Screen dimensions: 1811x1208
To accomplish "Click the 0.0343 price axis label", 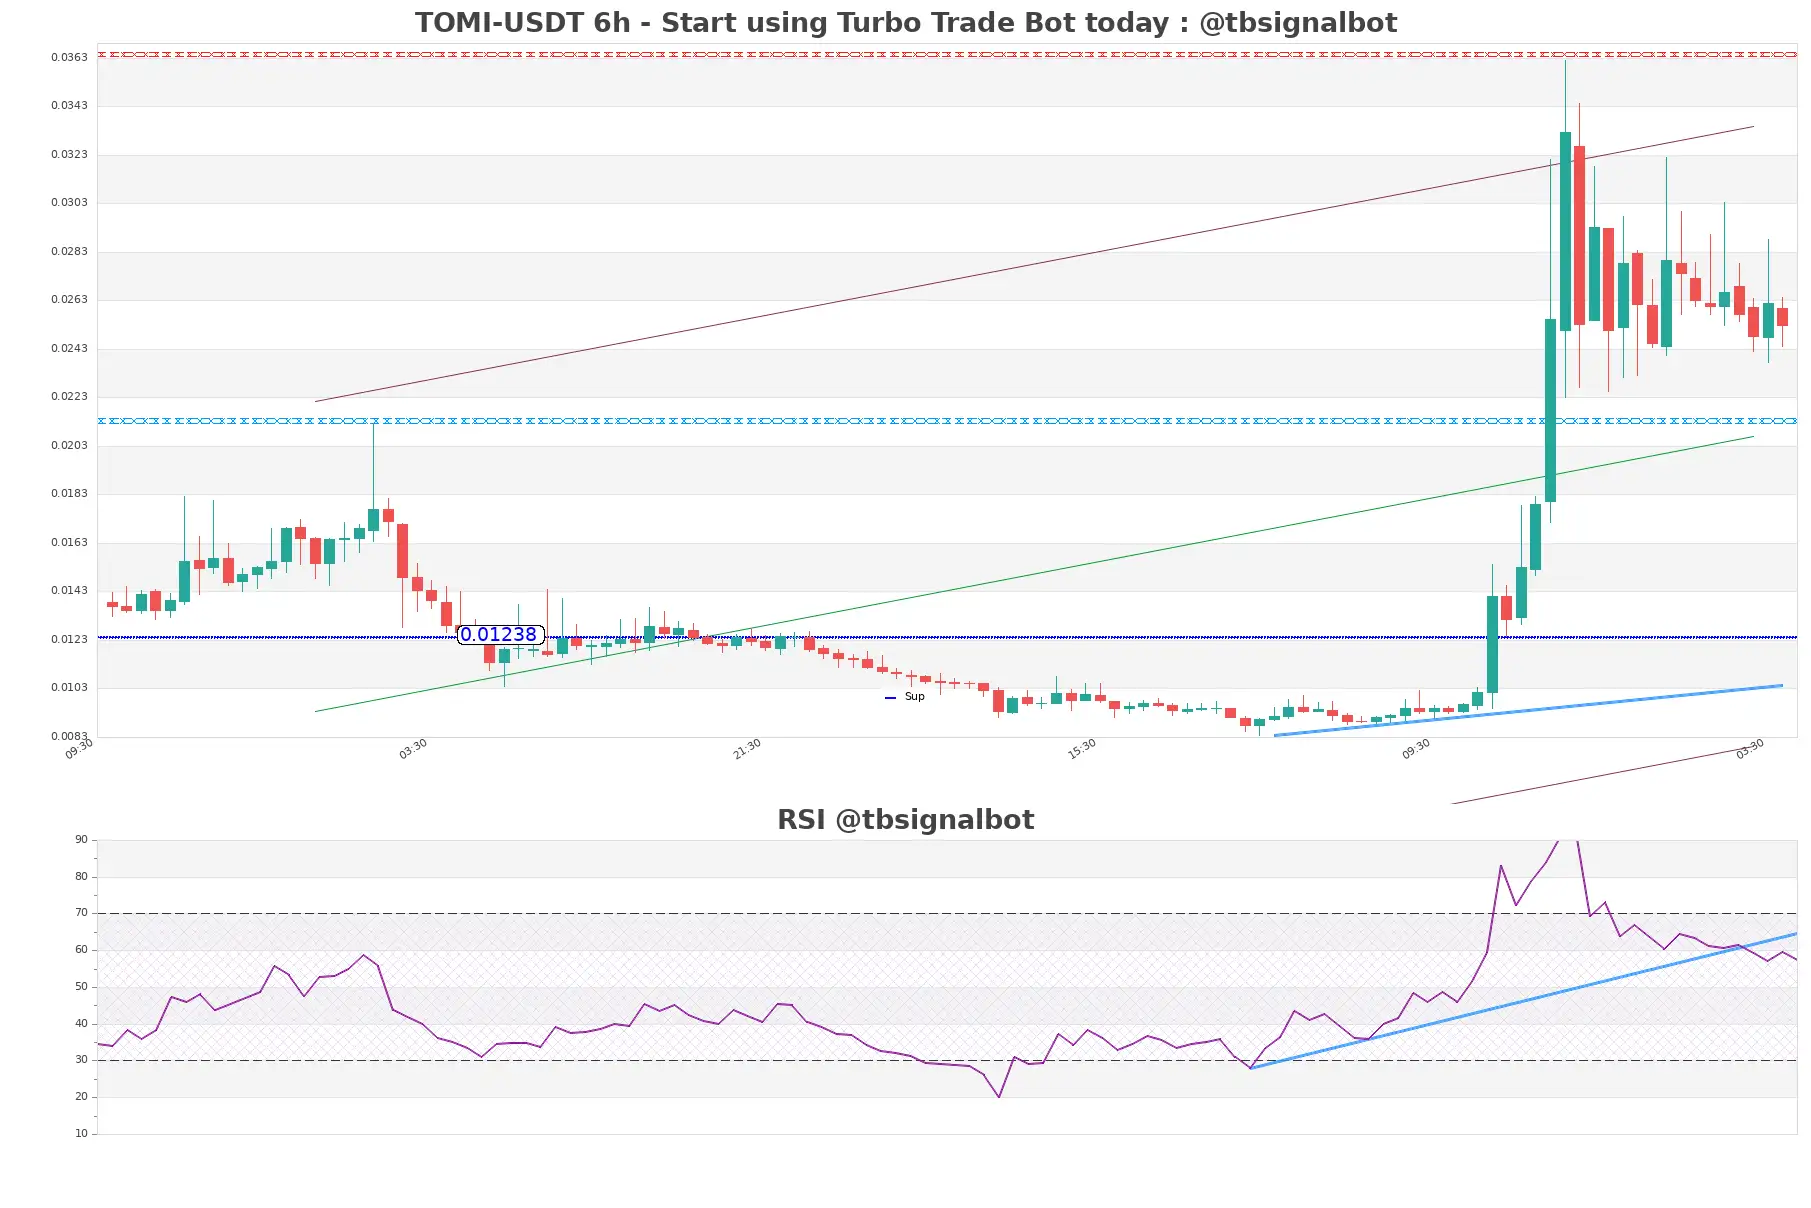I will pyautogui.click(x=69, y=105).
